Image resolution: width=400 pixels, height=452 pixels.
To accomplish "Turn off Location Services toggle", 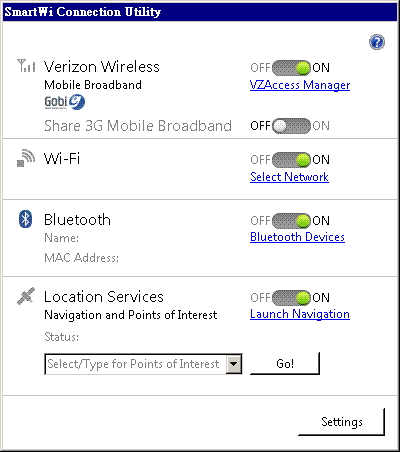I will (x=291, y=298).
